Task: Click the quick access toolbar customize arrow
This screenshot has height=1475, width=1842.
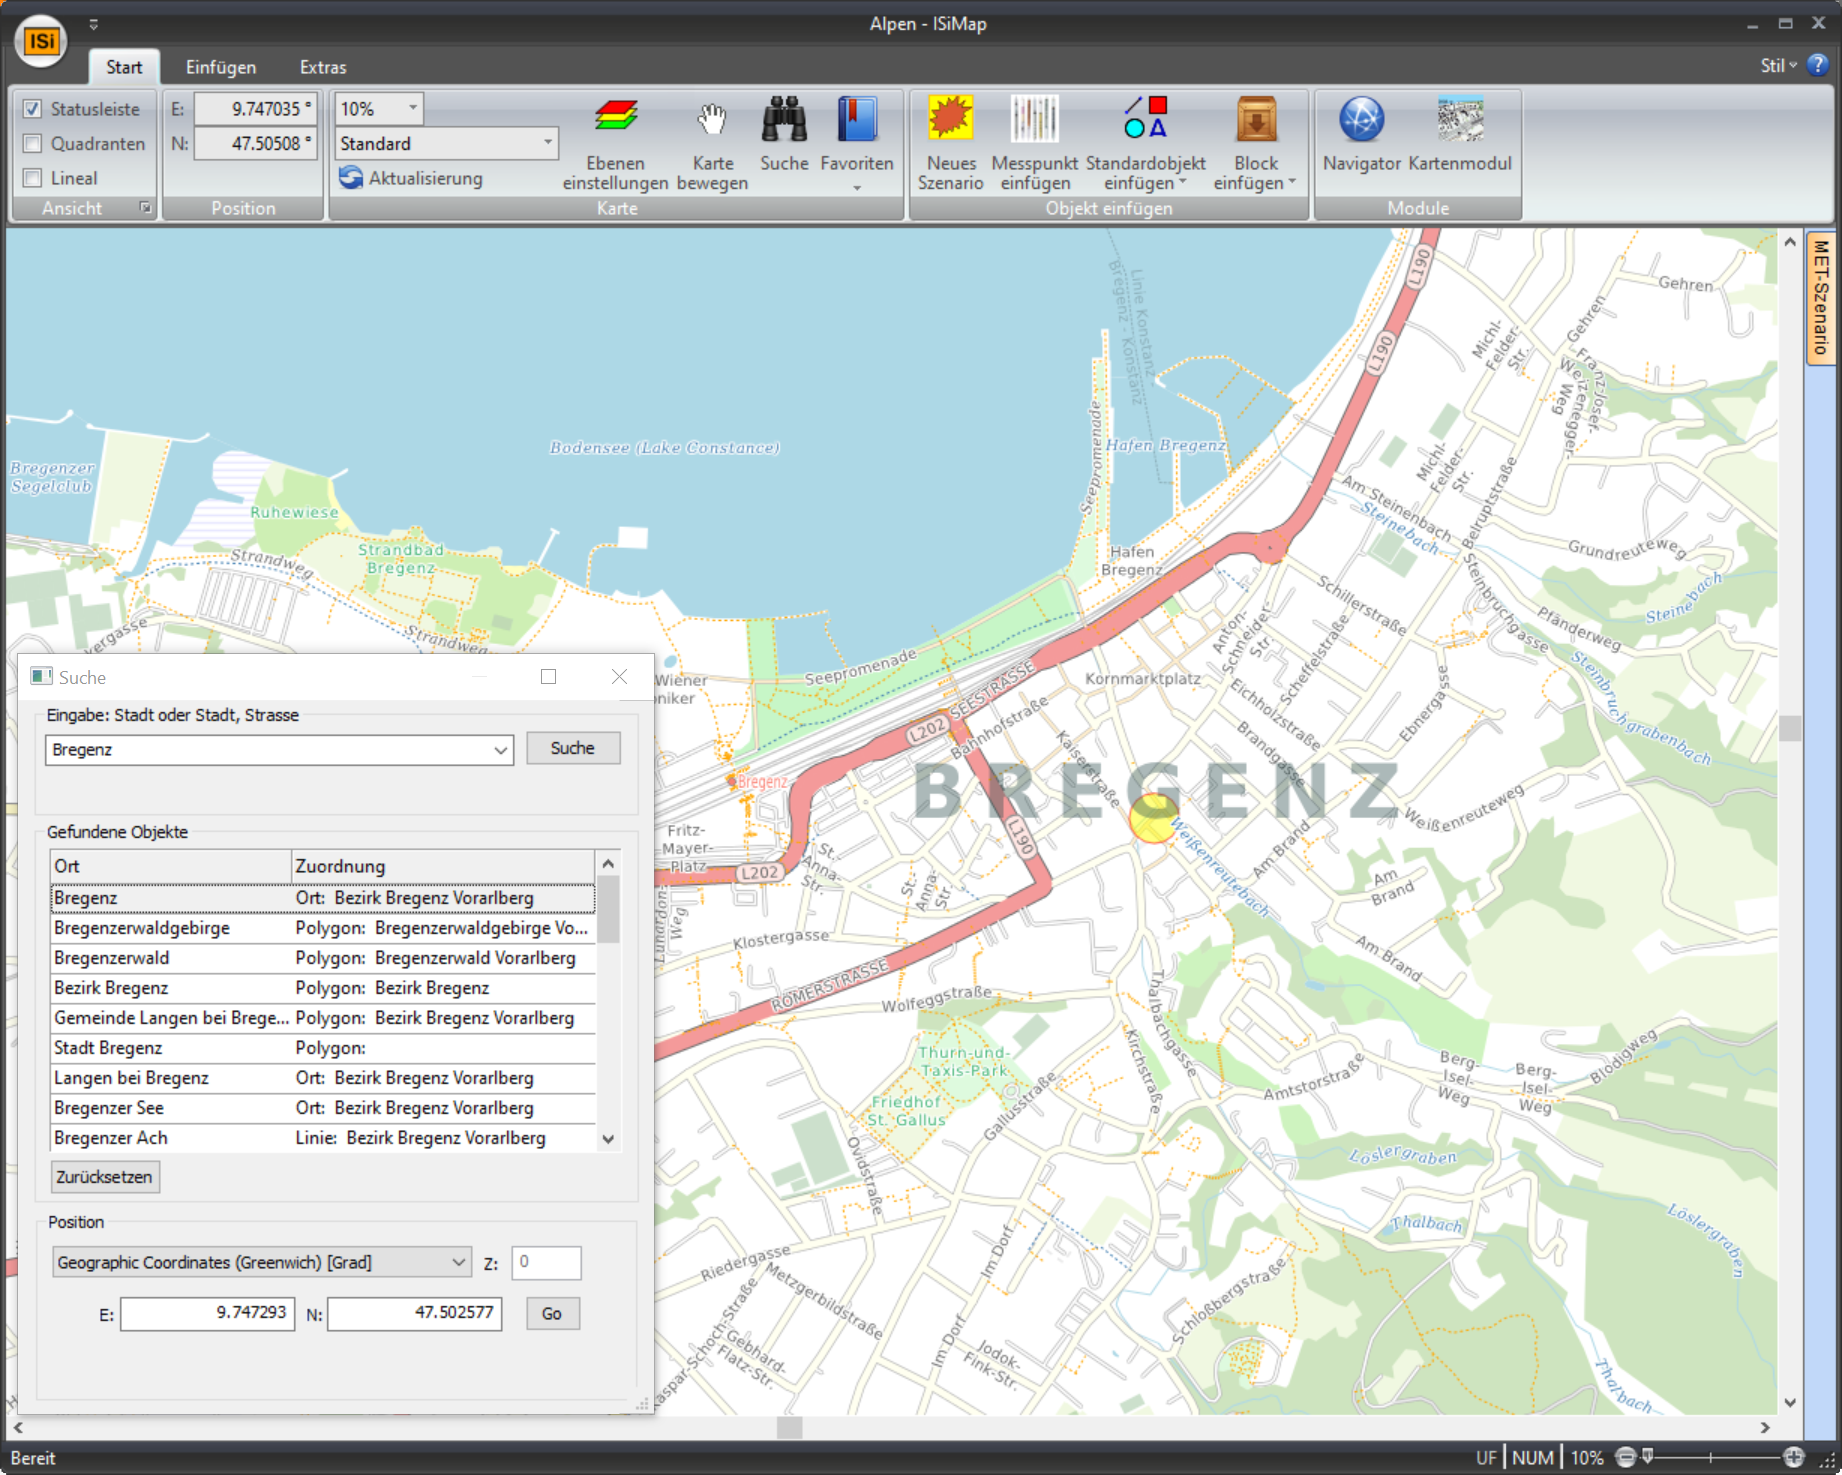Action: point(93,24)
